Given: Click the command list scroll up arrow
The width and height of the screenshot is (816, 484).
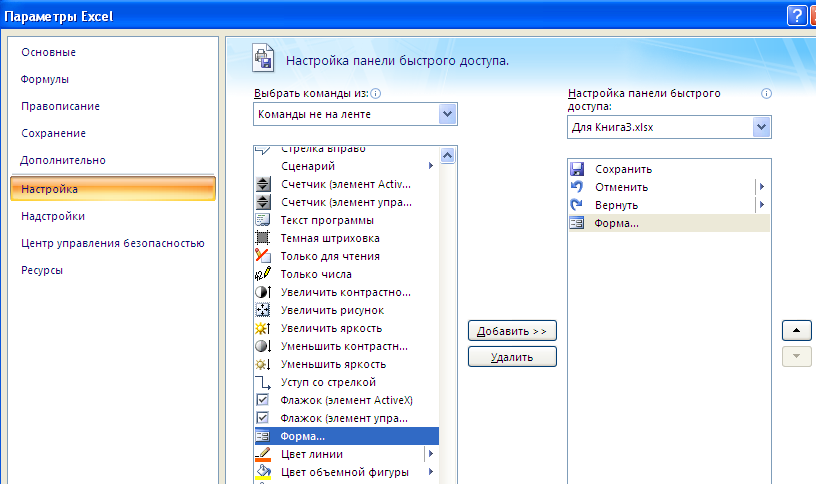Looking at the screenshot, I should click(448, 156).
